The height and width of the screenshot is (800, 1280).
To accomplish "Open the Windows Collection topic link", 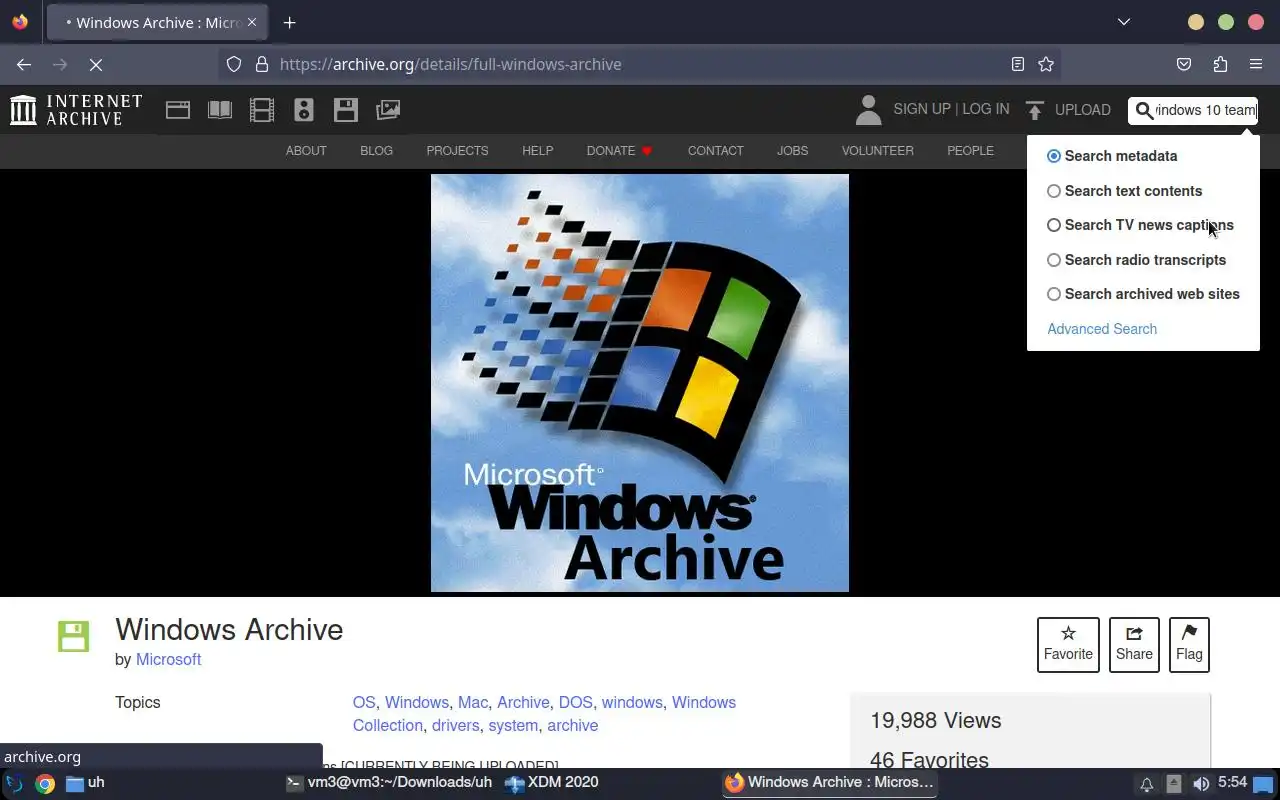I will (544, 714).
